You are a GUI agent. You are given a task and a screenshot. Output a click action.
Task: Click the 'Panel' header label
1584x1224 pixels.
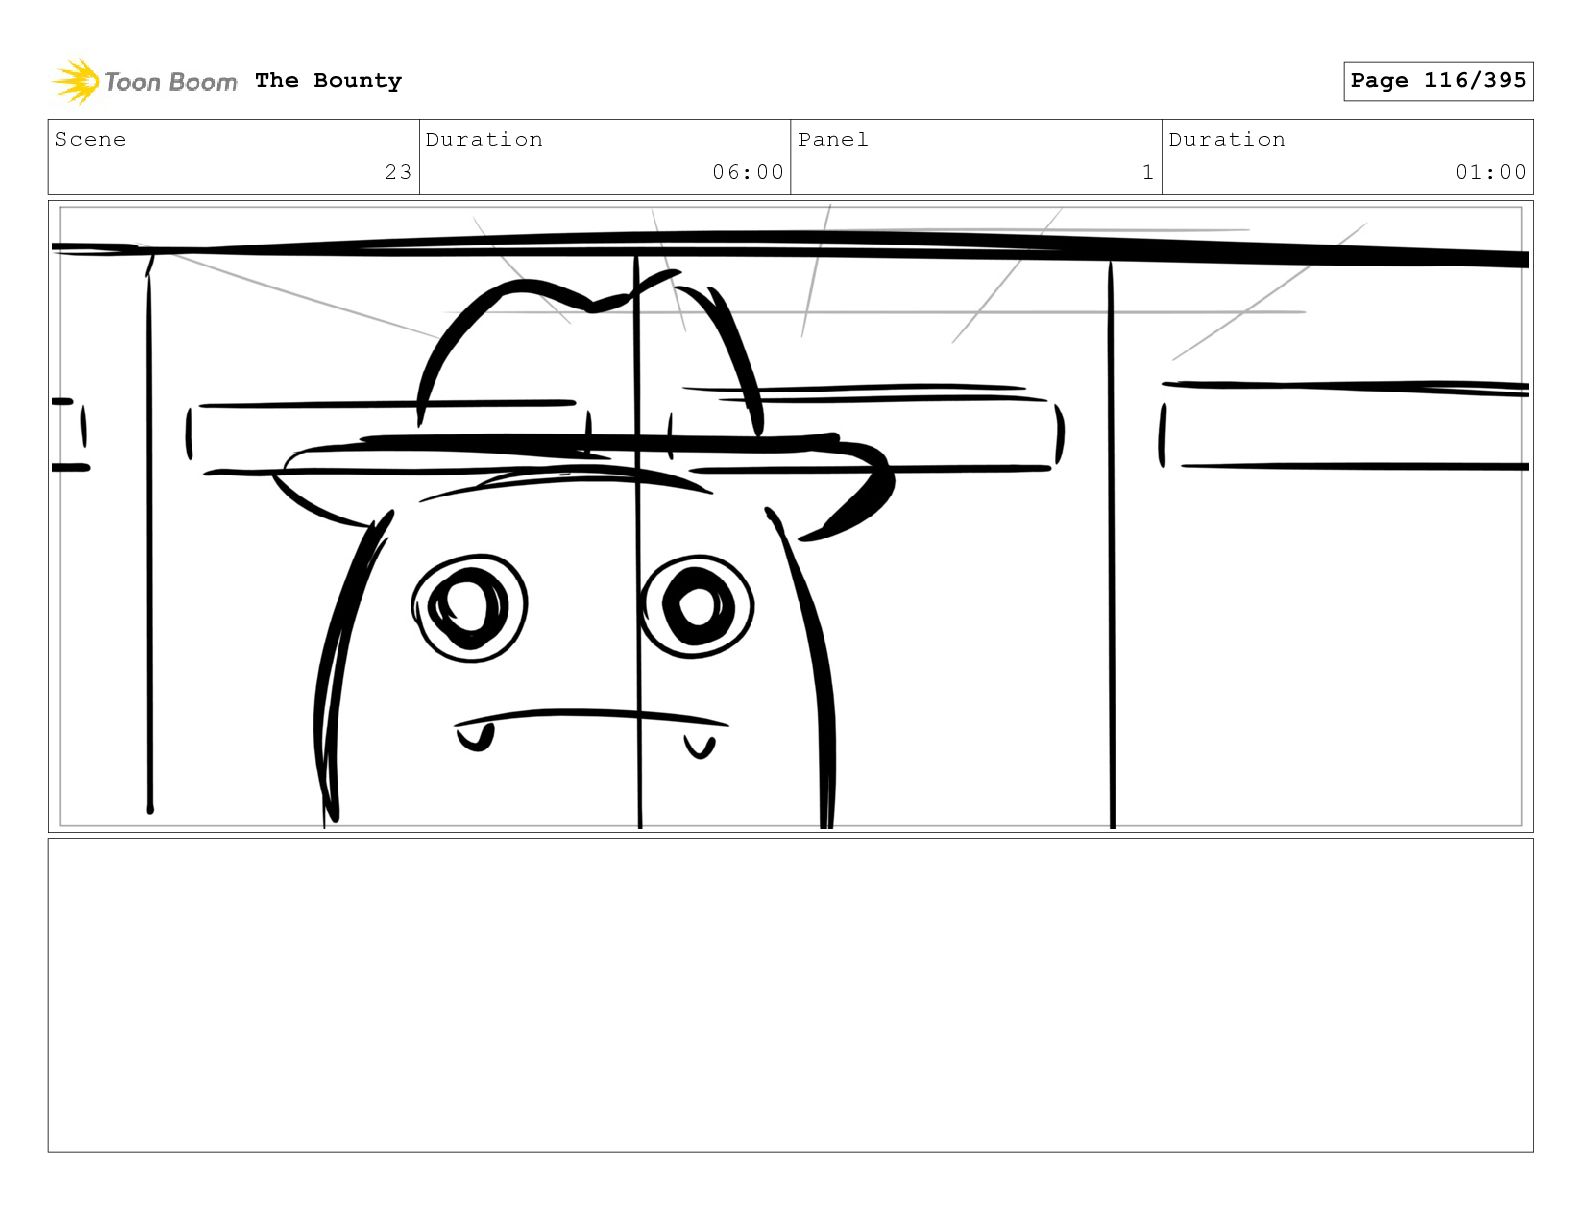[833, 140]
